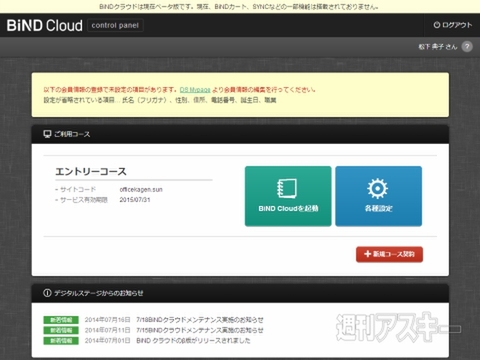
Task: Launch BiND Cloud with the teal button
Action: pyautogui.click(x=288, y=196)
